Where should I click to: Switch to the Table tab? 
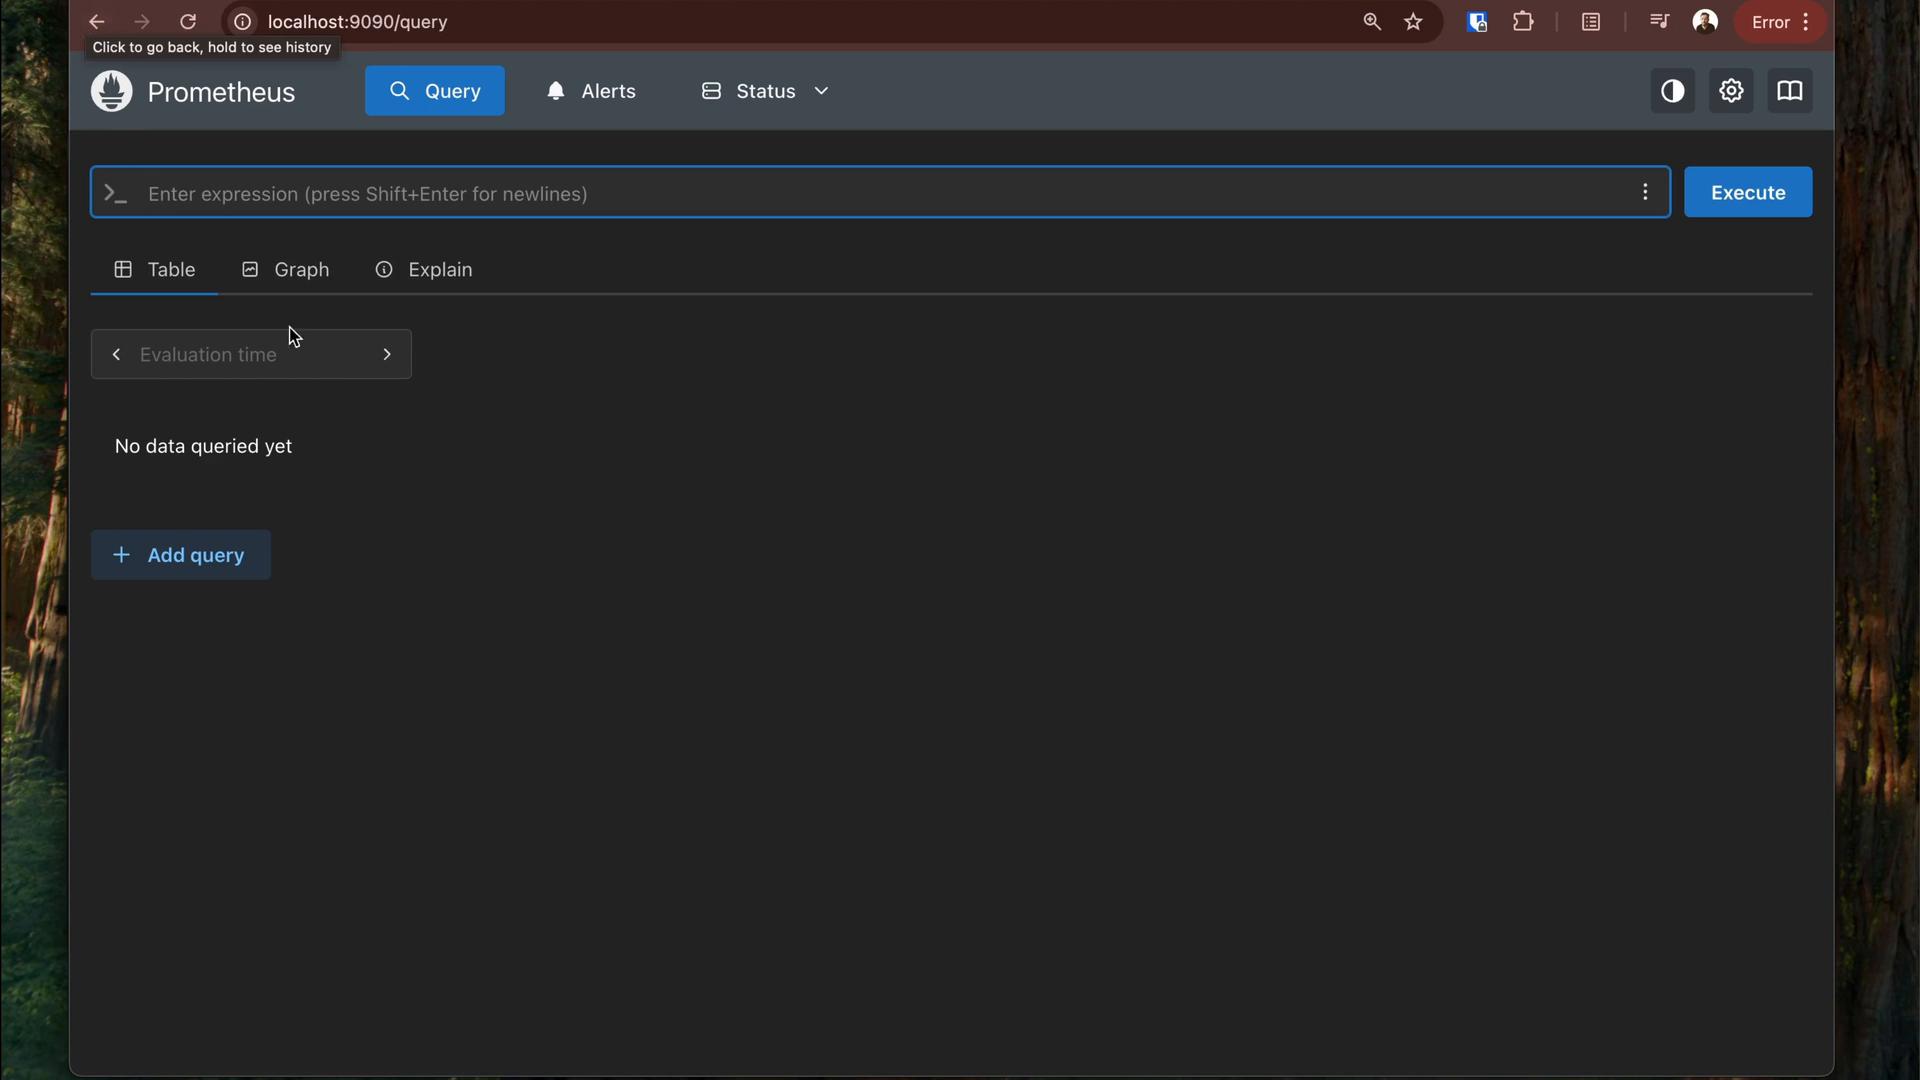click(x=154, y=270)
